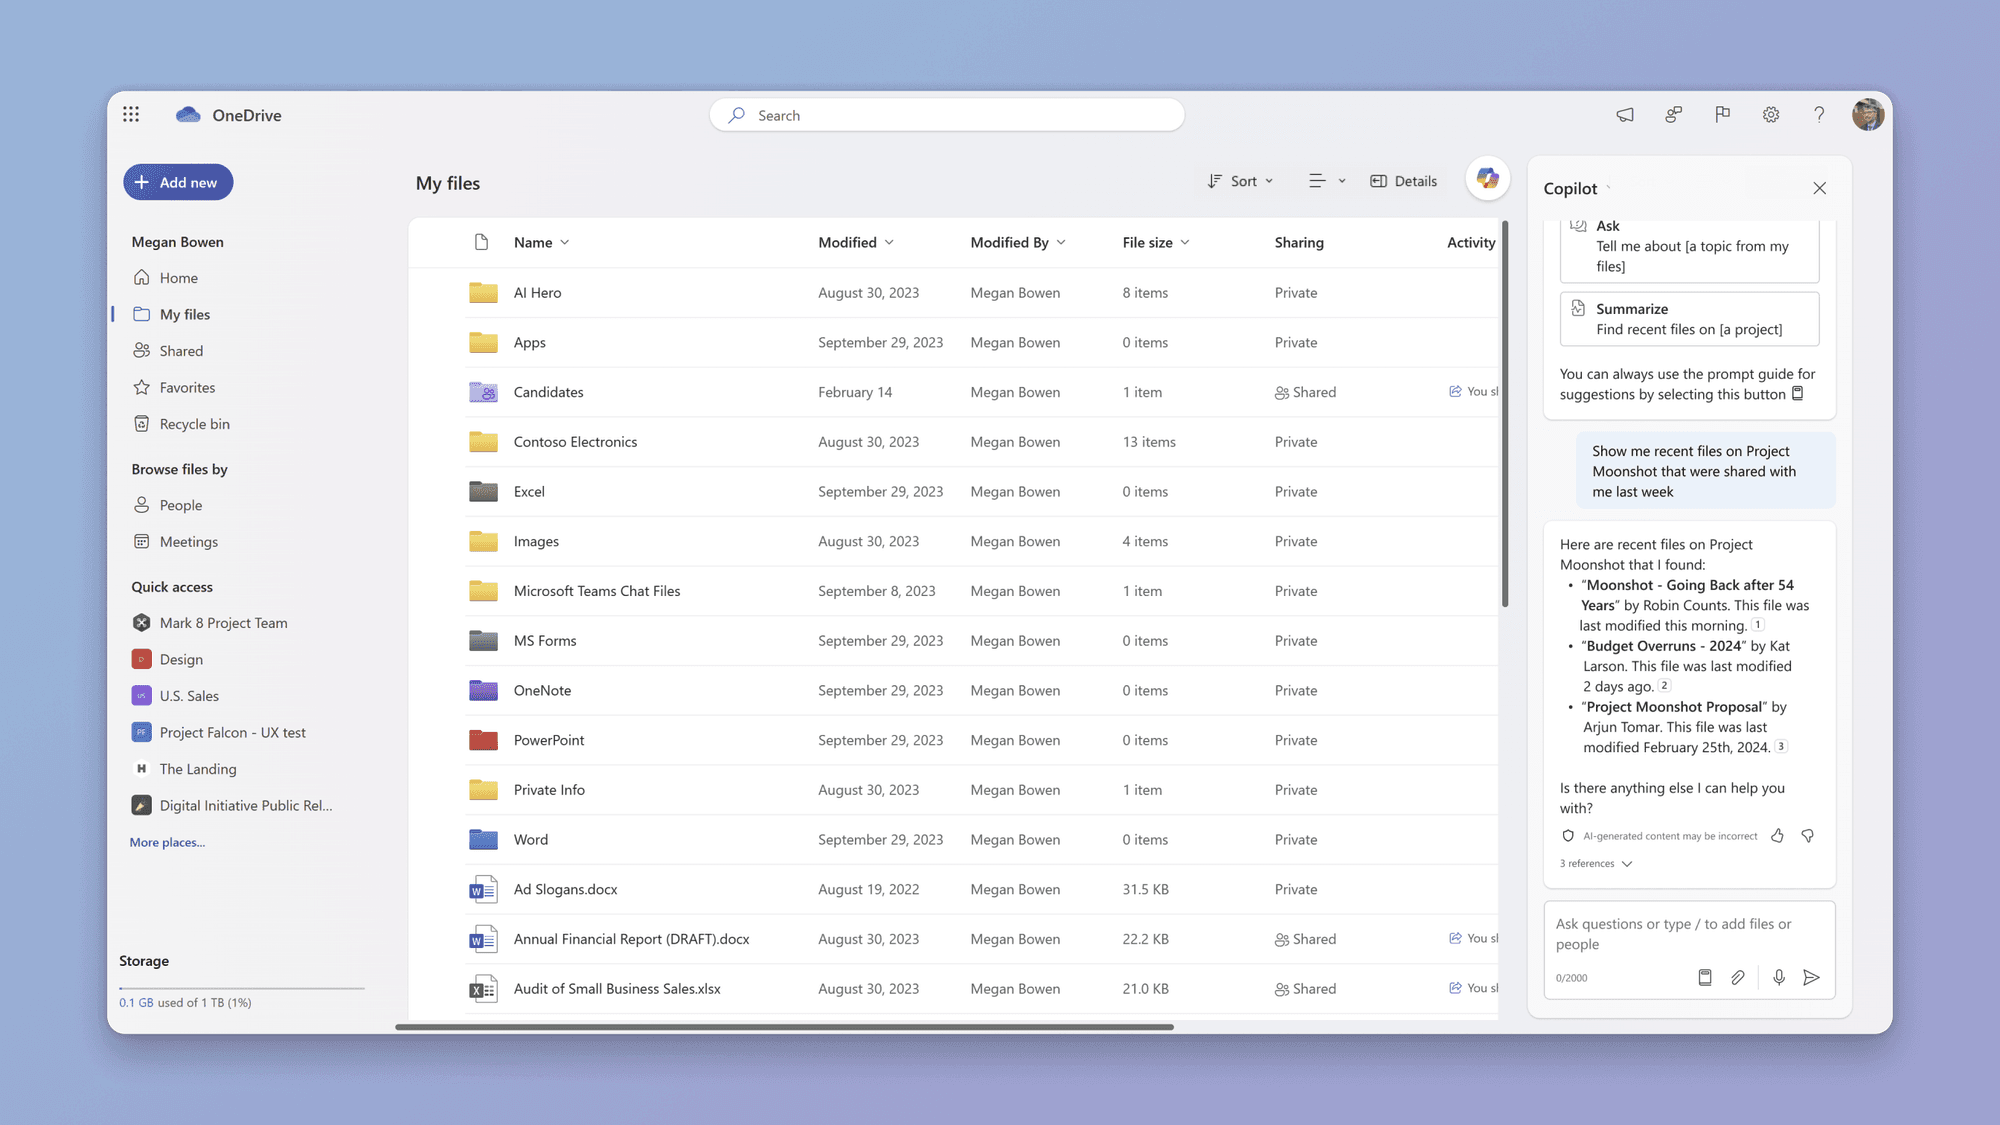Open U.S. Sales quick access location

coord(189,696)
